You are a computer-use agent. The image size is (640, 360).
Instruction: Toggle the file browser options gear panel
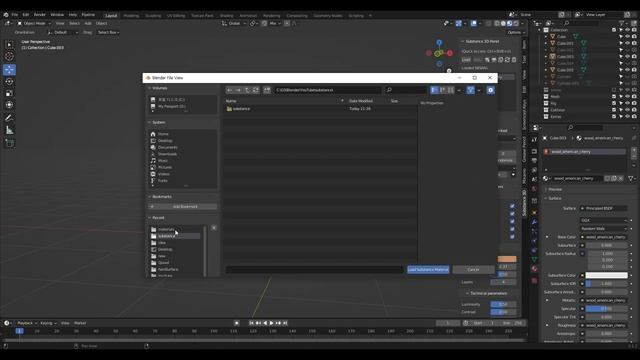[491, 90]
